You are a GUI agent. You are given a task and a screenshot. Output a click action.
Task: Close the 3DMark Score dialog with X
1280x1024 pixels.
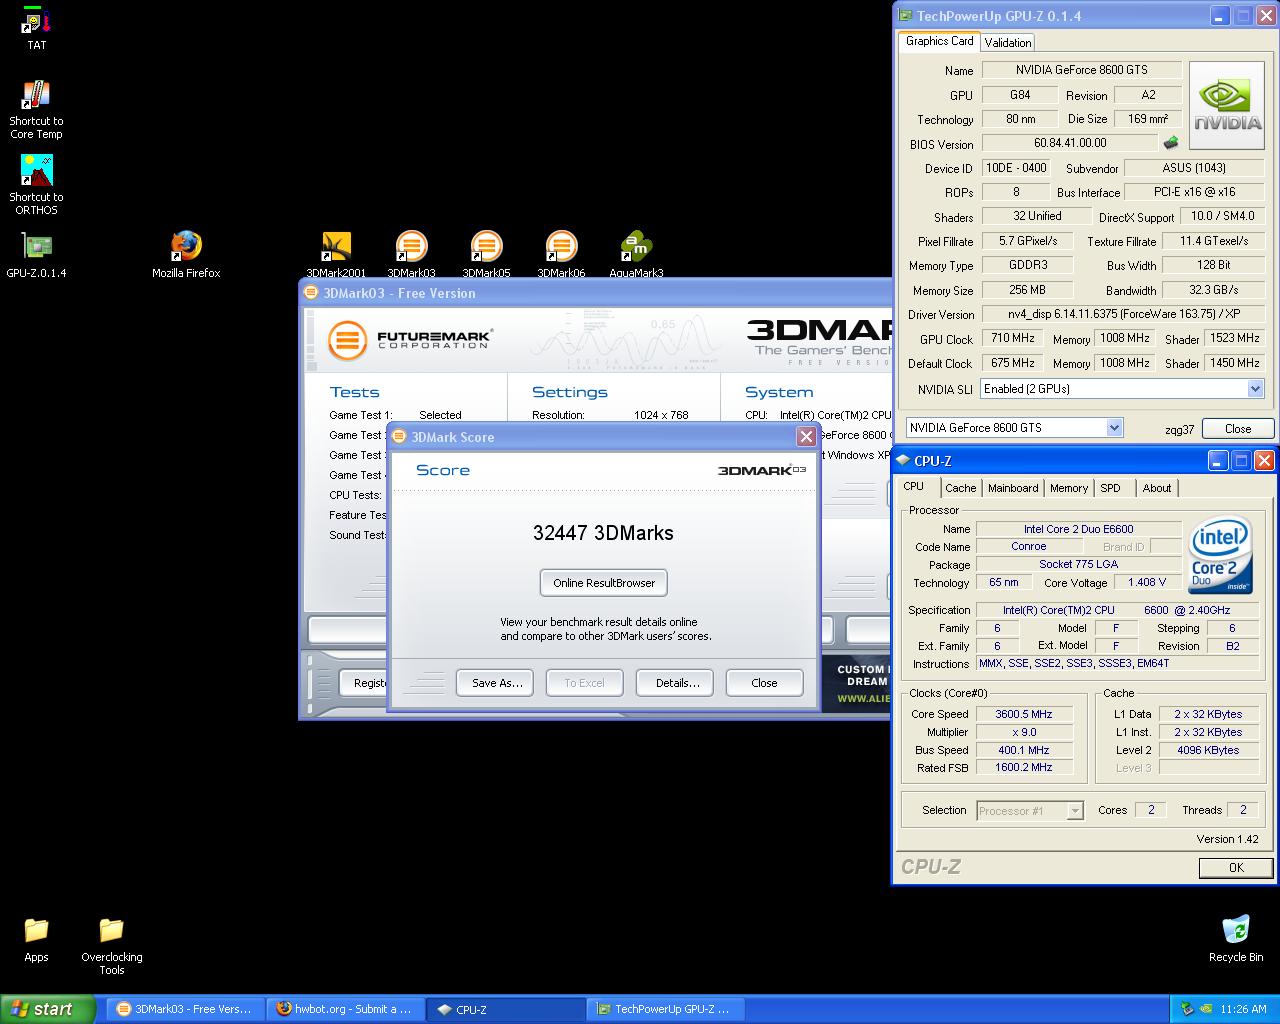(806, 437)
